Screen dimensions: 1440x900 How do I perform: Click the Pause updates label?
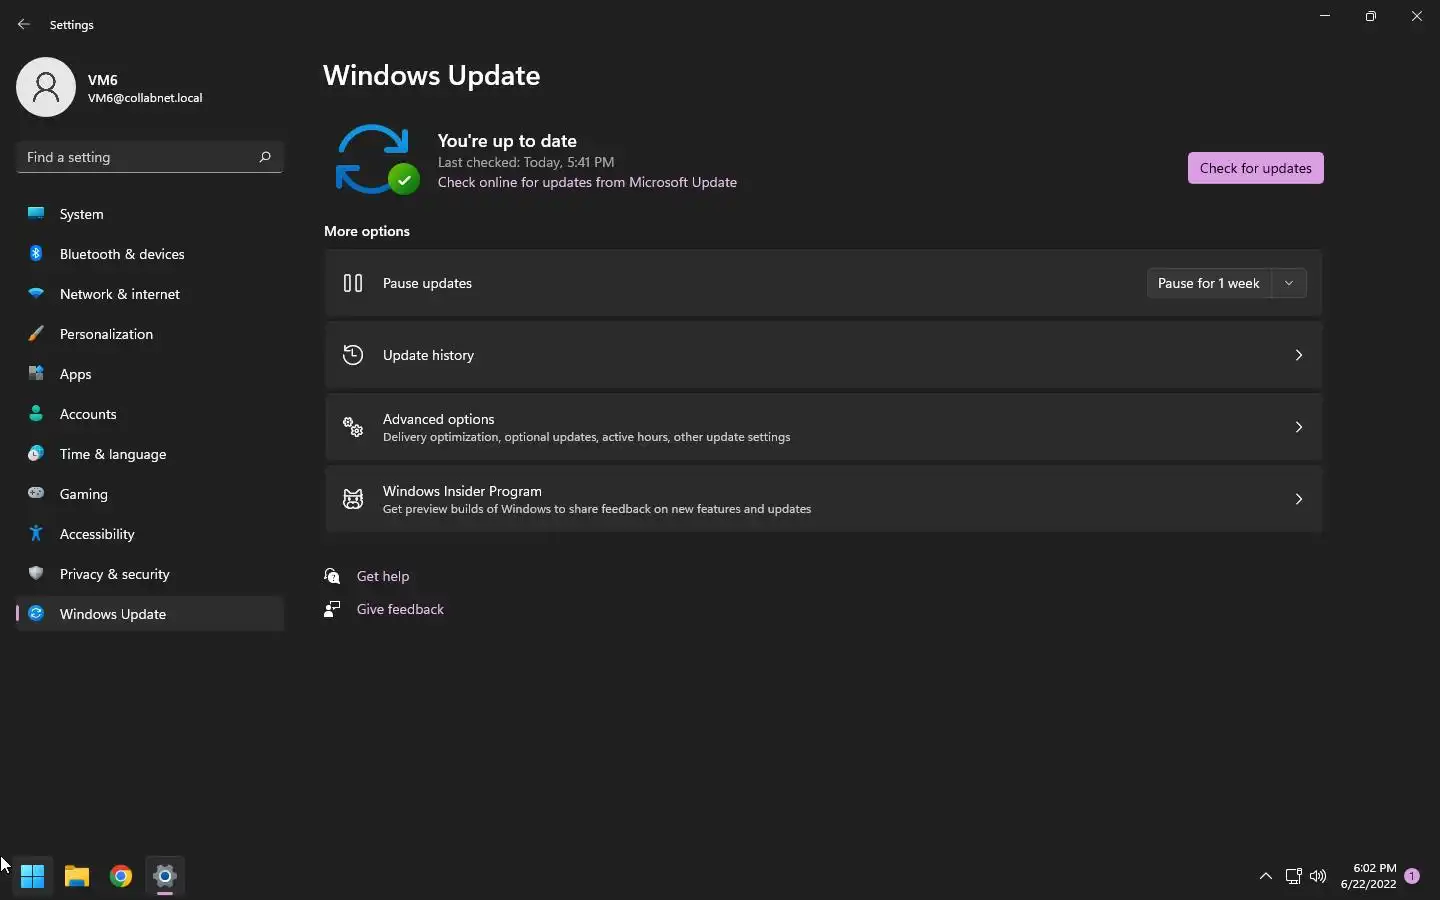point(427,283)
